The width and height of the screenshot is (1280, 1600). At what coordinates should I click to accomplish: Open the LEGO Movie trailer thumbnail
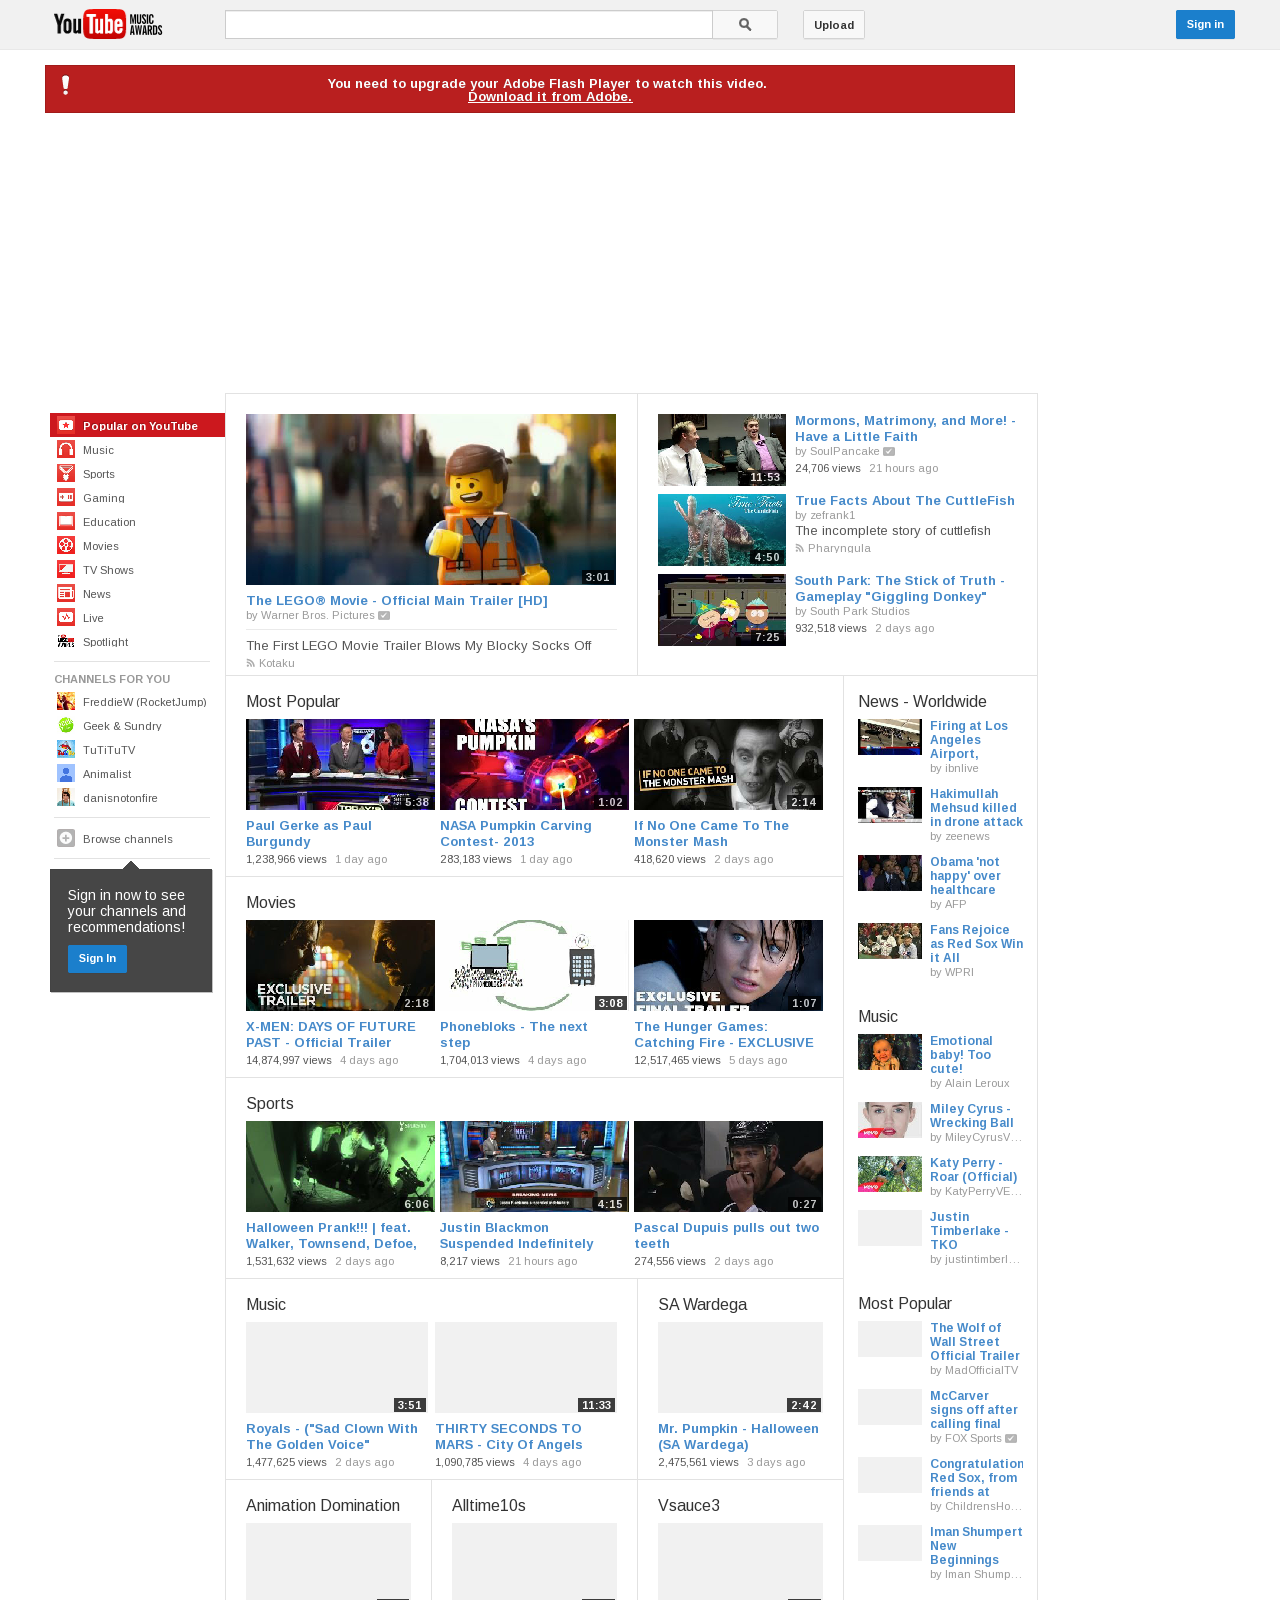click(x=431, y=499)
